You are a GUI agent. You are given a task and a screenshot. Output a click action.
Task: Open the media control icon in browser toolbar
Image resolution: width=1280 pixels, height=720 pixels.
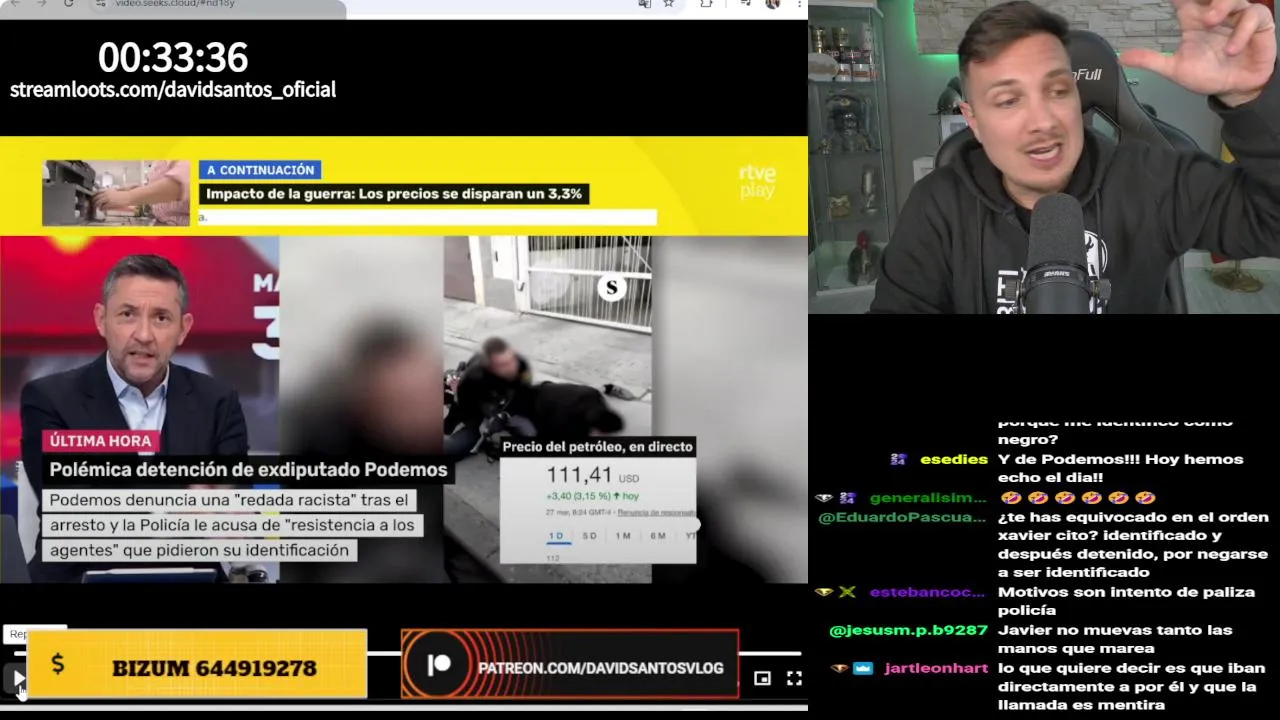pos(745,4)
